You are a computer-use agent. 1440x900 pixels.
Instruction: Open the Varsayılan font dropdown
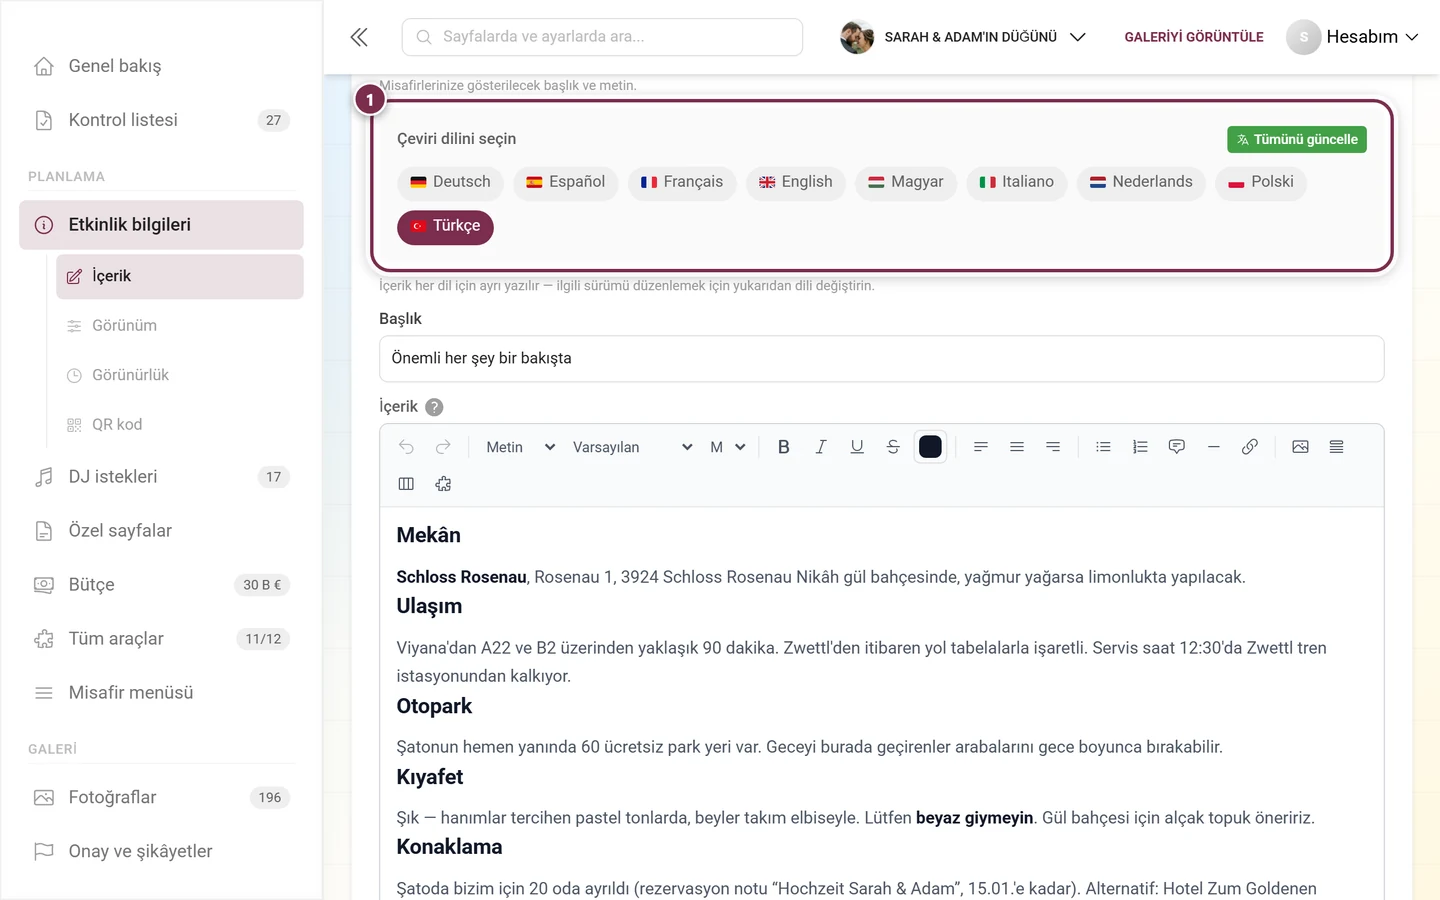(x=632, y=447)
